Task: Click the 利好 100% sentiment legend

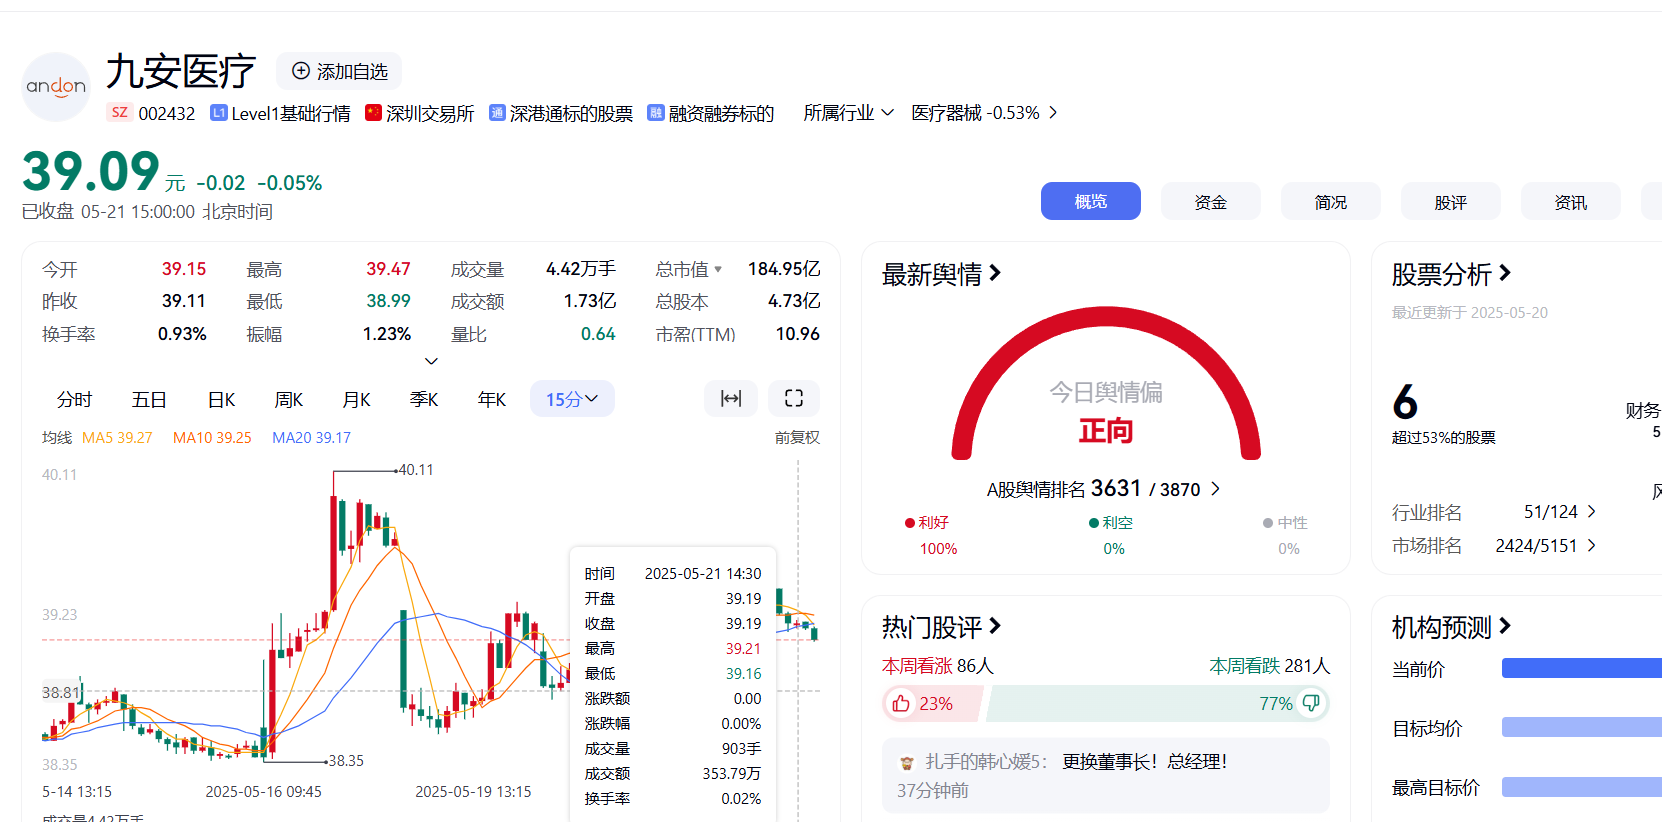Action: (x=930, y=535)
